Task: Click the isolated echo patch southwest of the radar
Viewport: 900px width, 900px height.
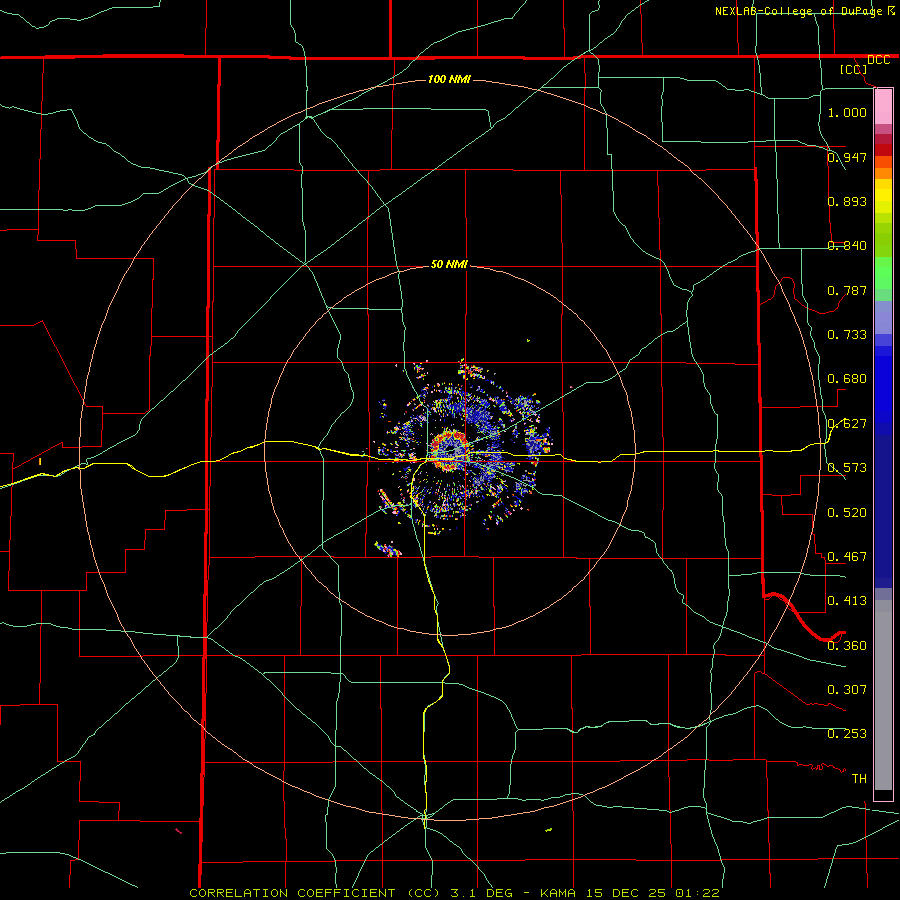Action: [x=388, y=549]
